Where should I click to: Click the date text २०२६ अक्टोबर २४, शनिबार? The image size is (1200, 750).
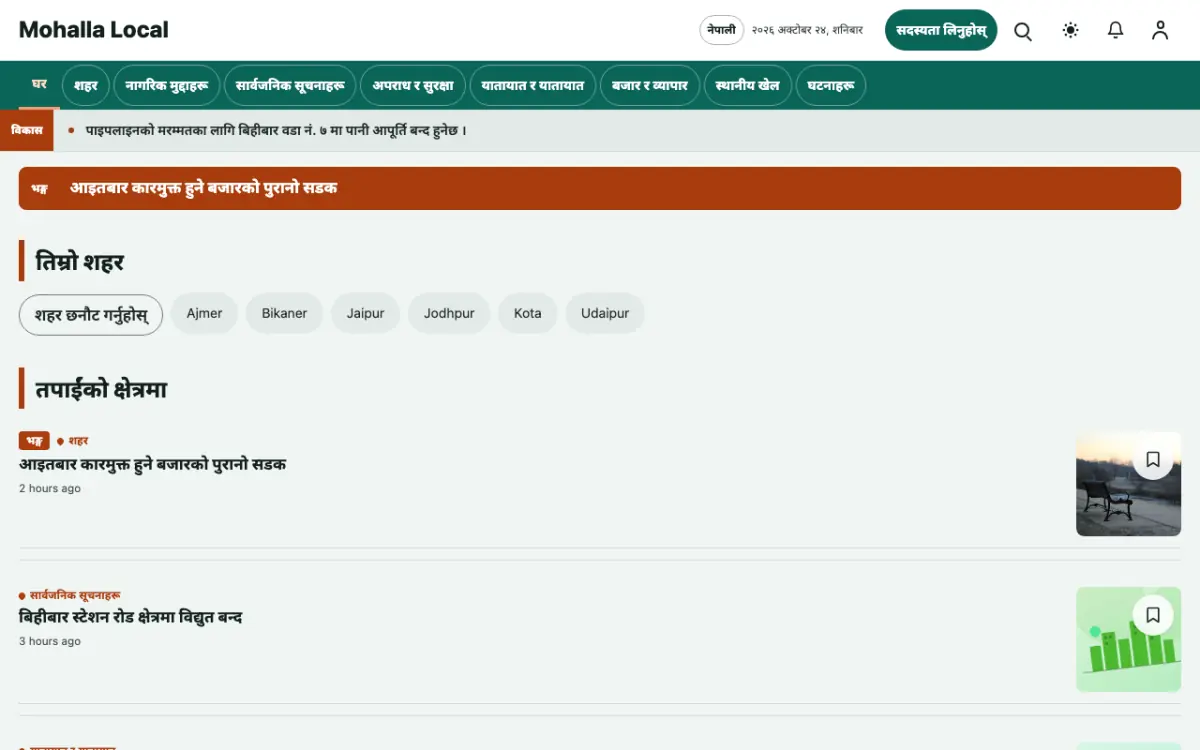(x=807, y=31)
